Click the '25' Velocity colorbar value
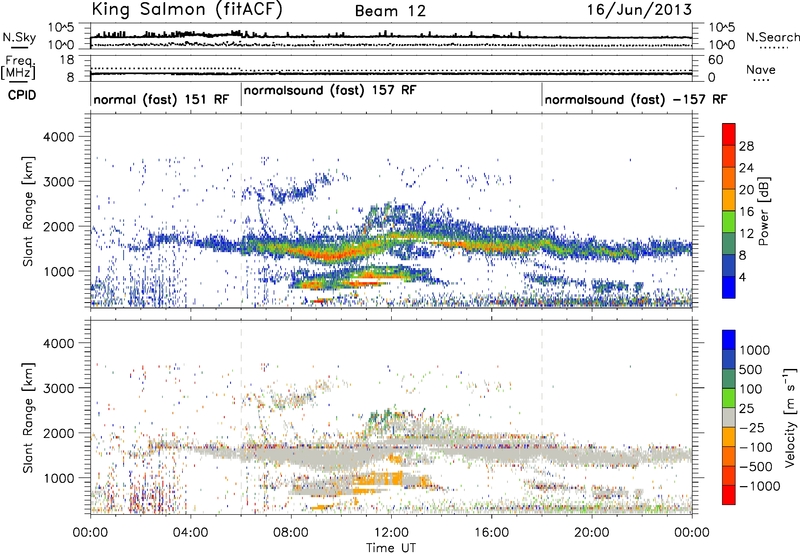 coord(746,409)
